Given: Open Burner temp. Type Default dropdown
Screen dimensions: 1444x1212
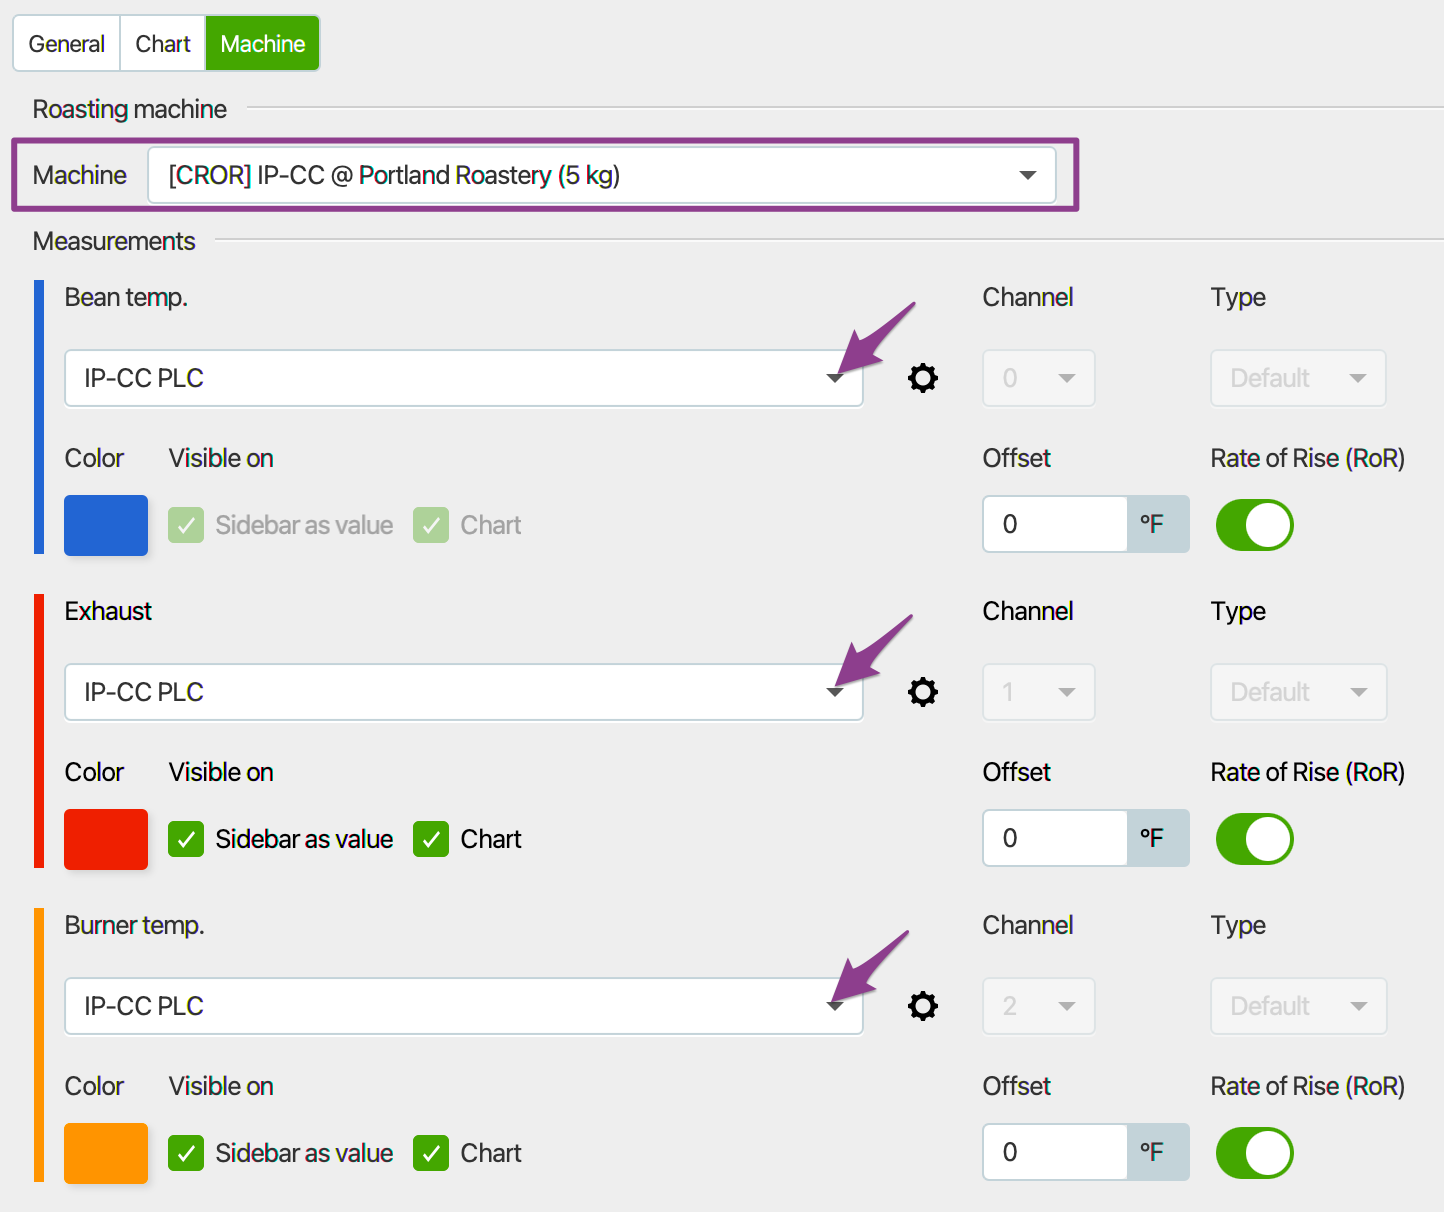Looking at the screenshot, I should [1298, 1006].
